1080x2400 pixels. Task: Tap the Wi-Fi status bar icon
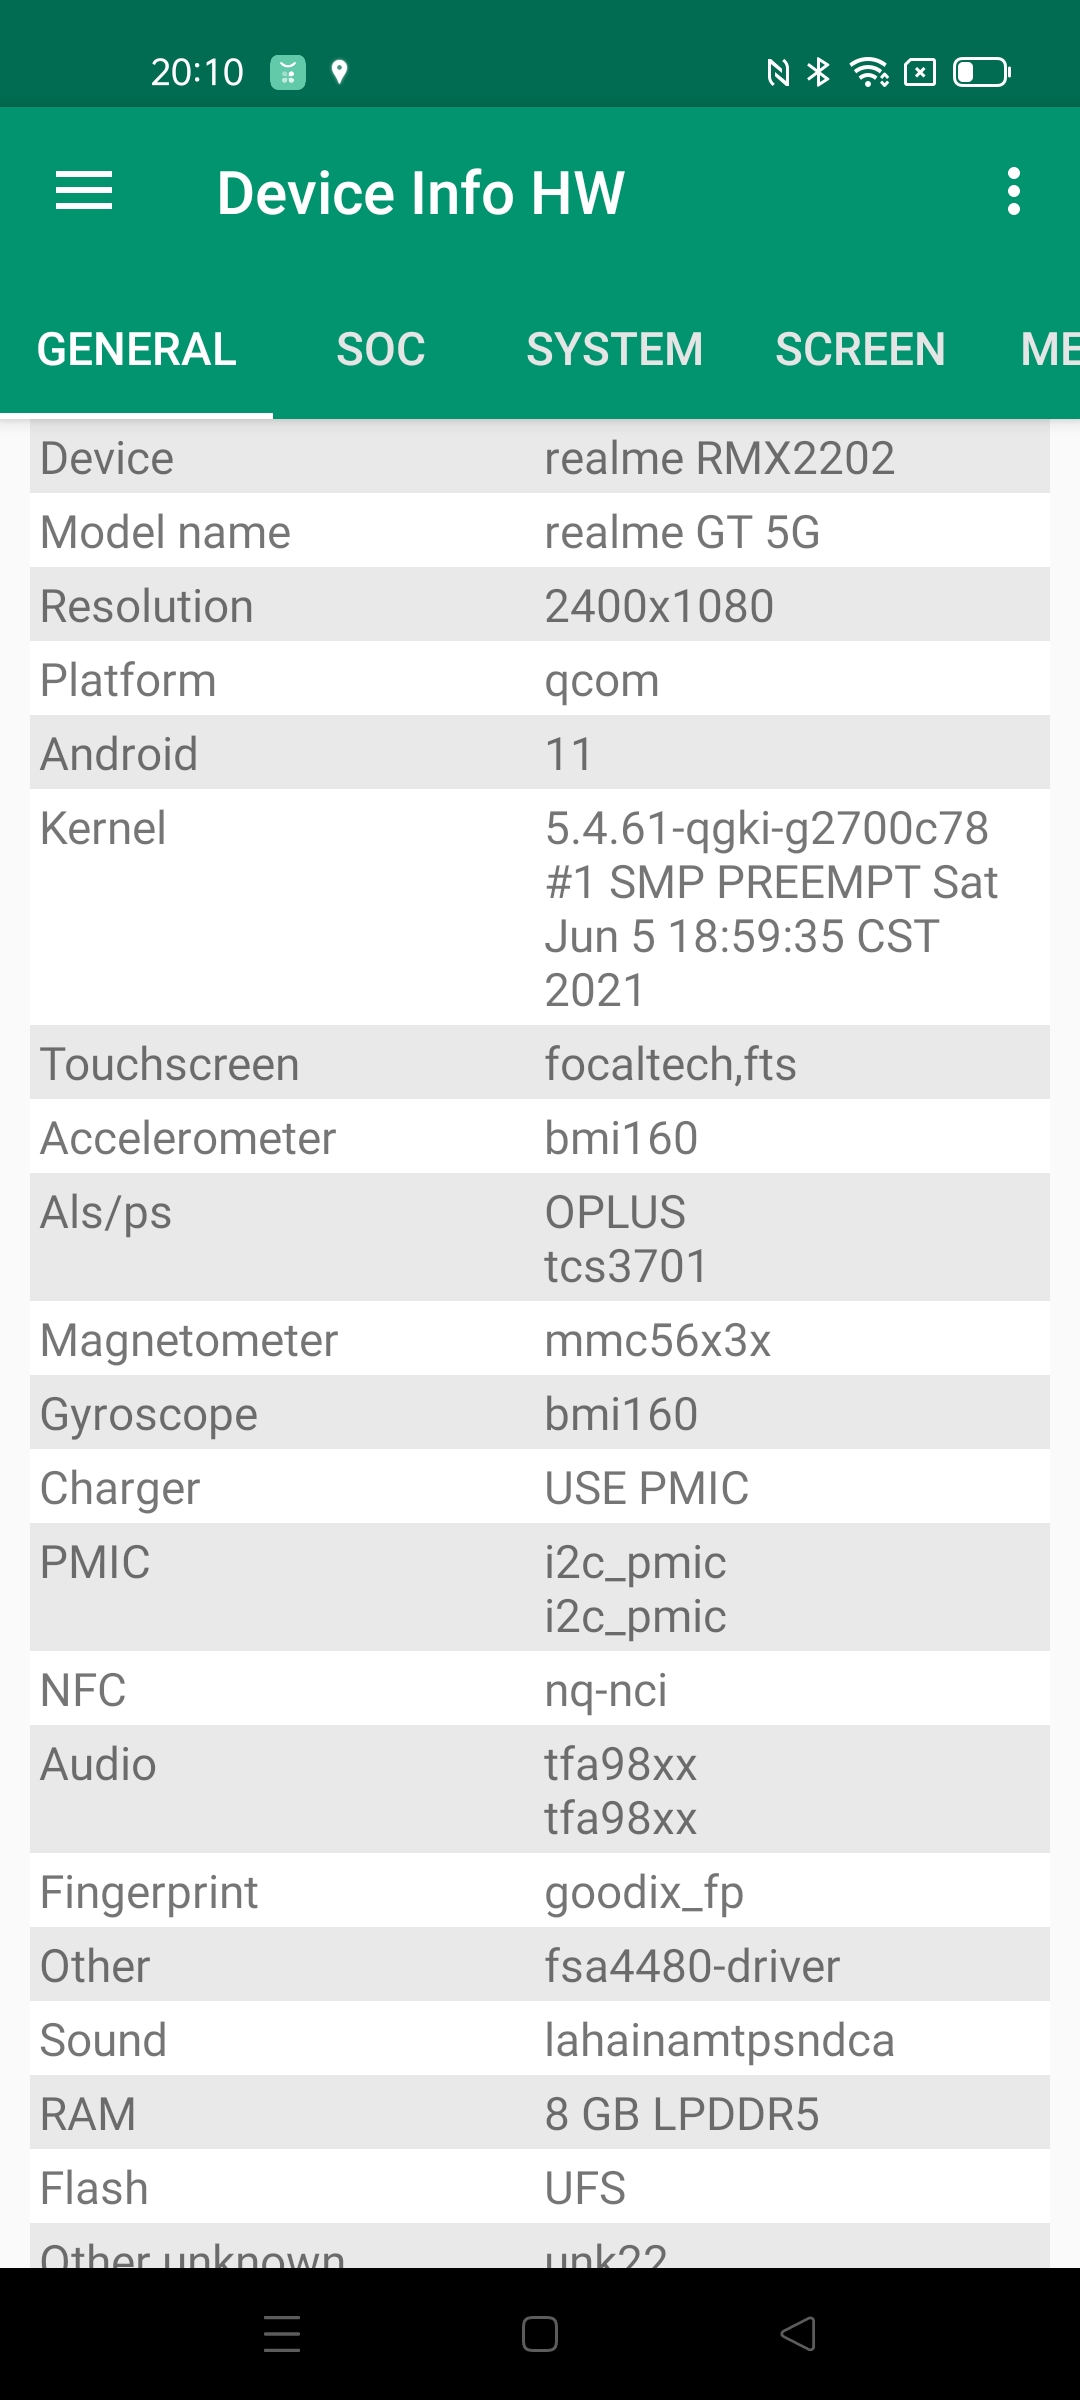coord(868,72)
